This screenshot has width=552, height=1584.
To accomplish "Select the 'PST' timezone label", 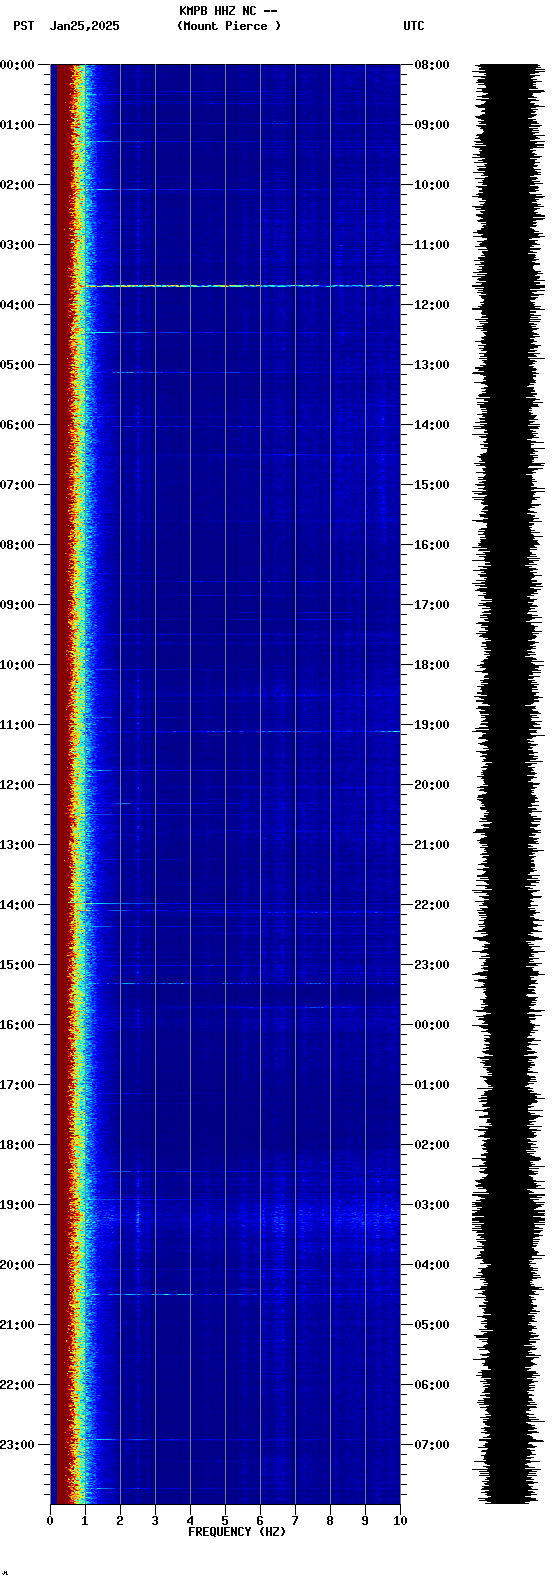I will pyautogui.click(x=24, y=26).
